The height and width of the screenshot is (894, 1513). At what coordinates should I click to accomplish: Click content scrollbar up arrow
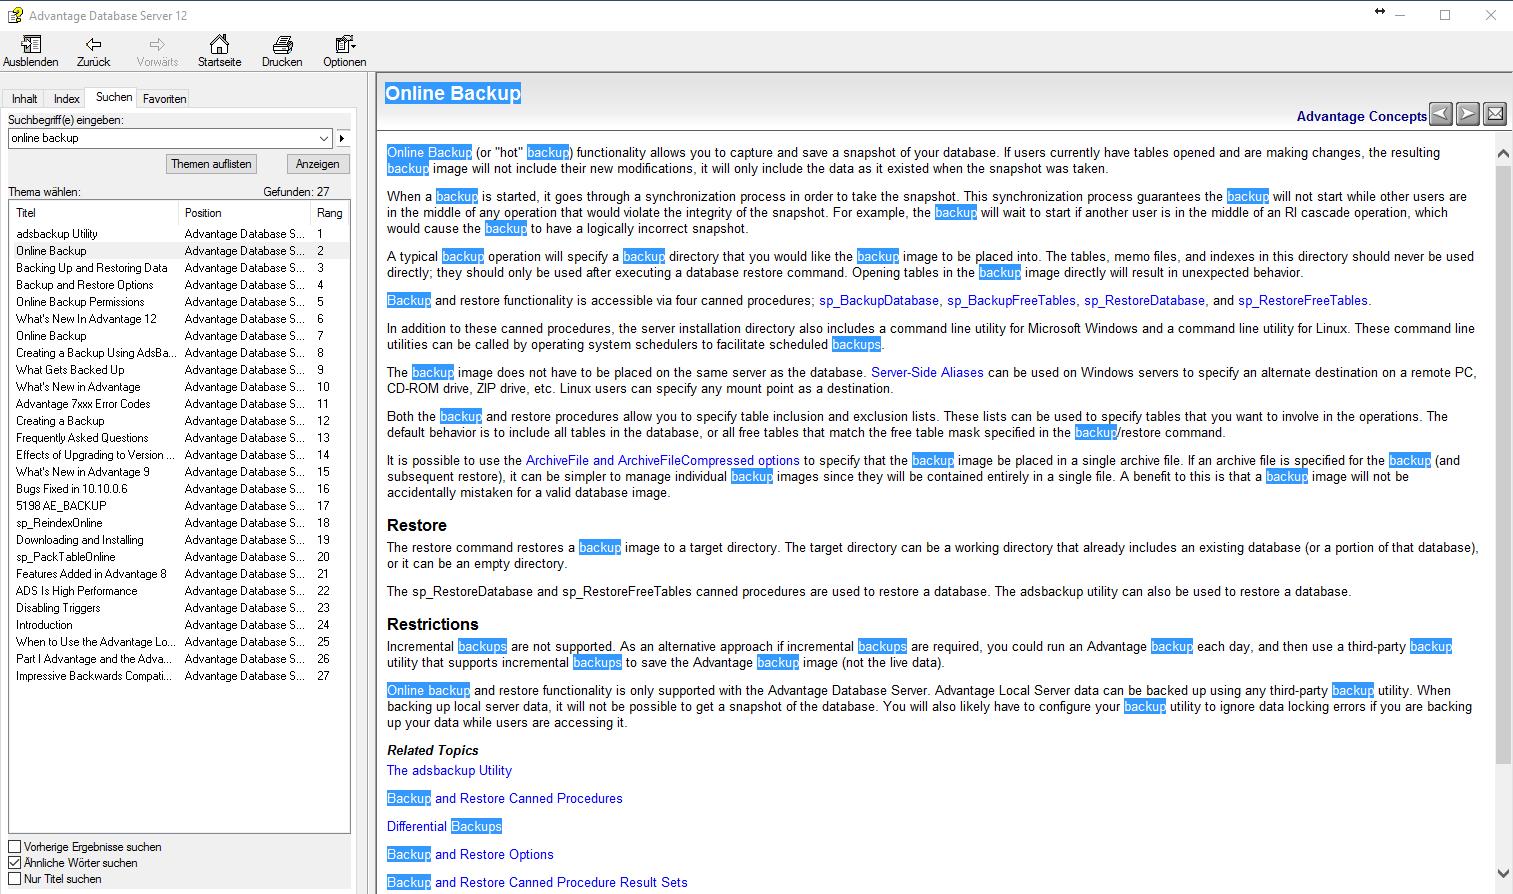click(1503, 154)
